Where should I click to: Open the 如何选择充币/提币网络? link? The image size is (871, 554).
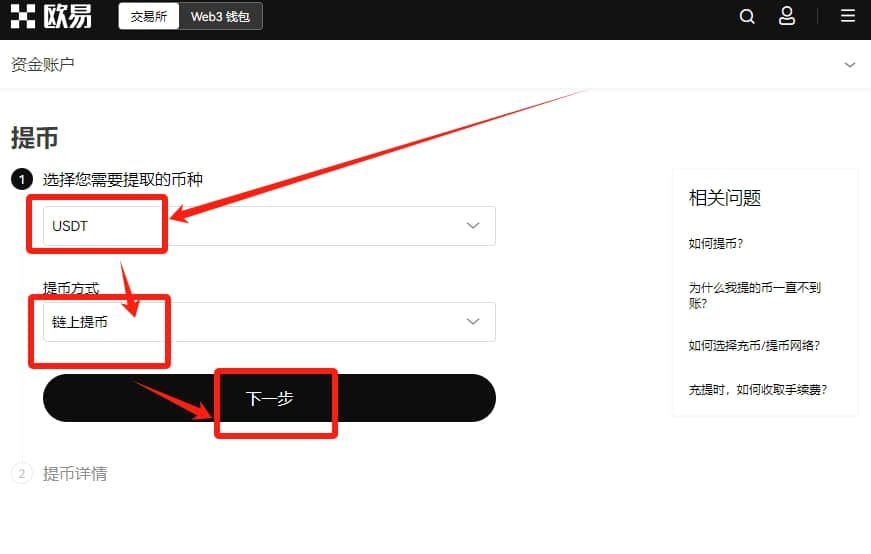[754, 346]
